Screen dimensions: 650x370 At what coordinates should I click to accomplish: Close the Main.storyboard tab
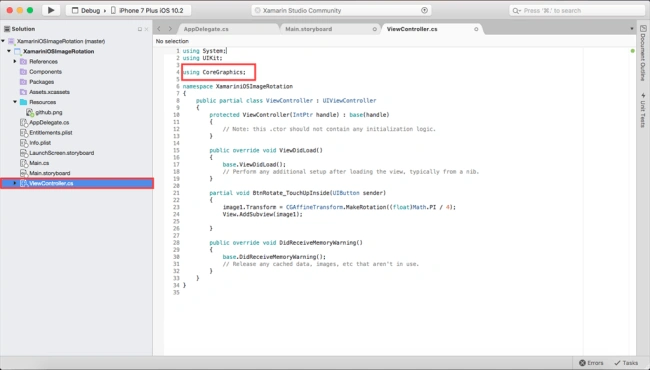click(374, 29)
